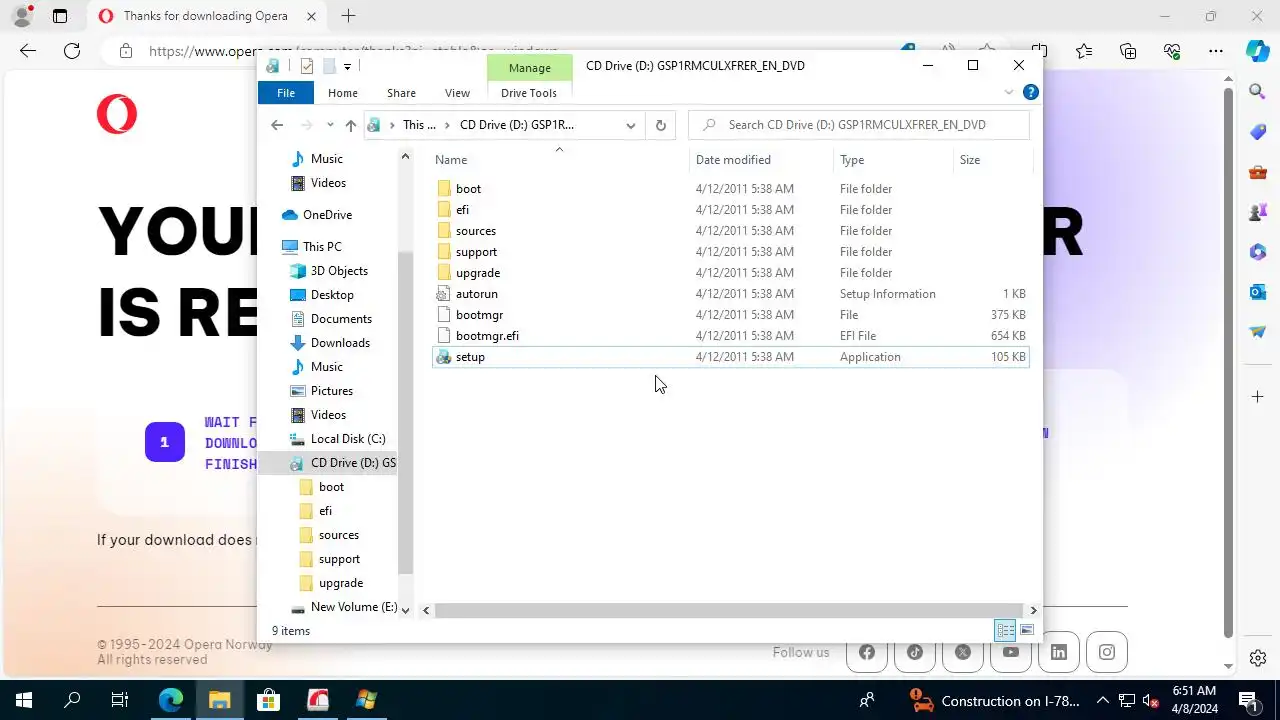Viewport: 1280px width, 720px height.
Task: Go up one folder level
Action: pos(350,125)
